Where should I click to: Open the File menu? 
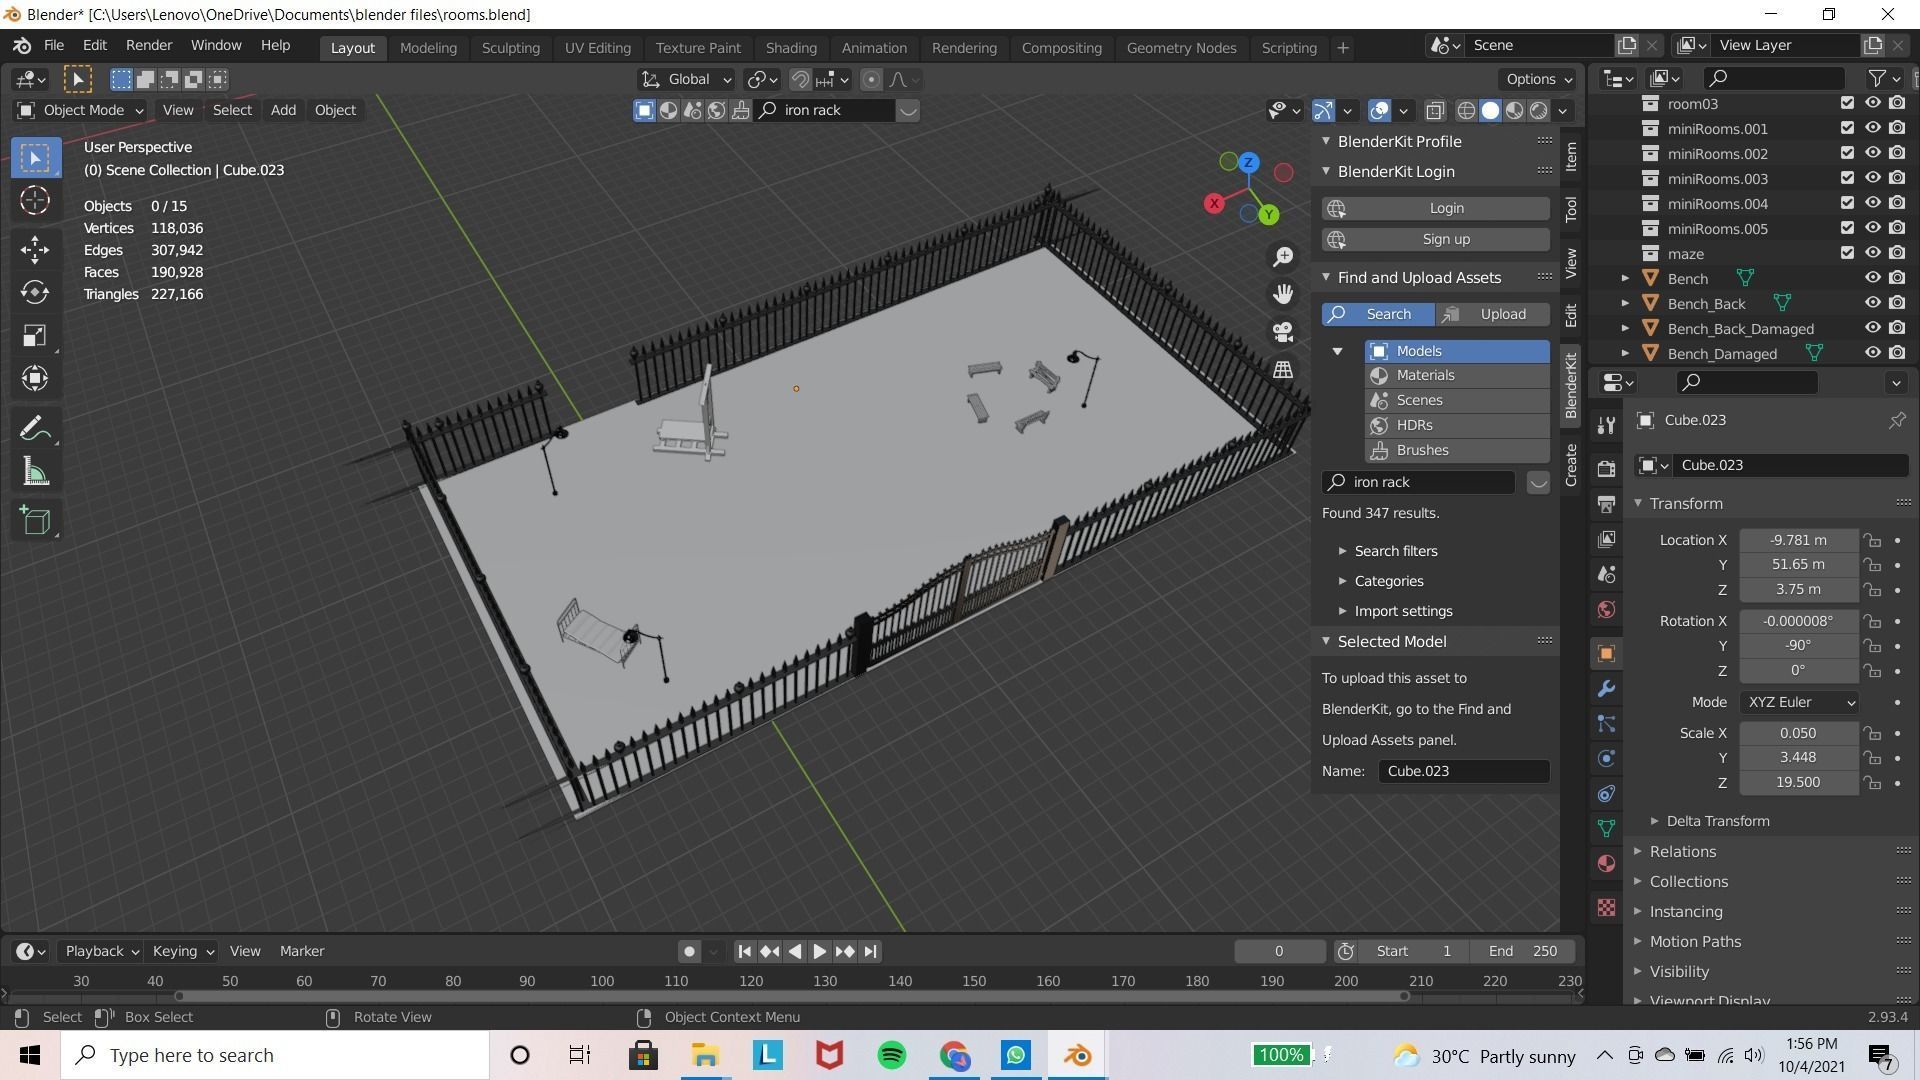click(x=54, y=46)
